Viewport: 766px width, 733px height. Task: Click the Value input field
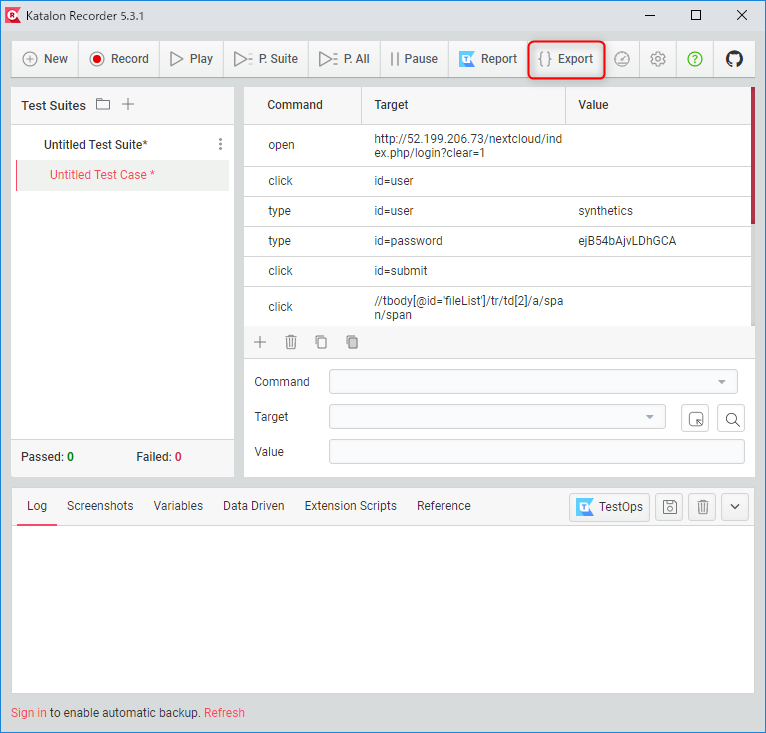[x=536, y=452]
